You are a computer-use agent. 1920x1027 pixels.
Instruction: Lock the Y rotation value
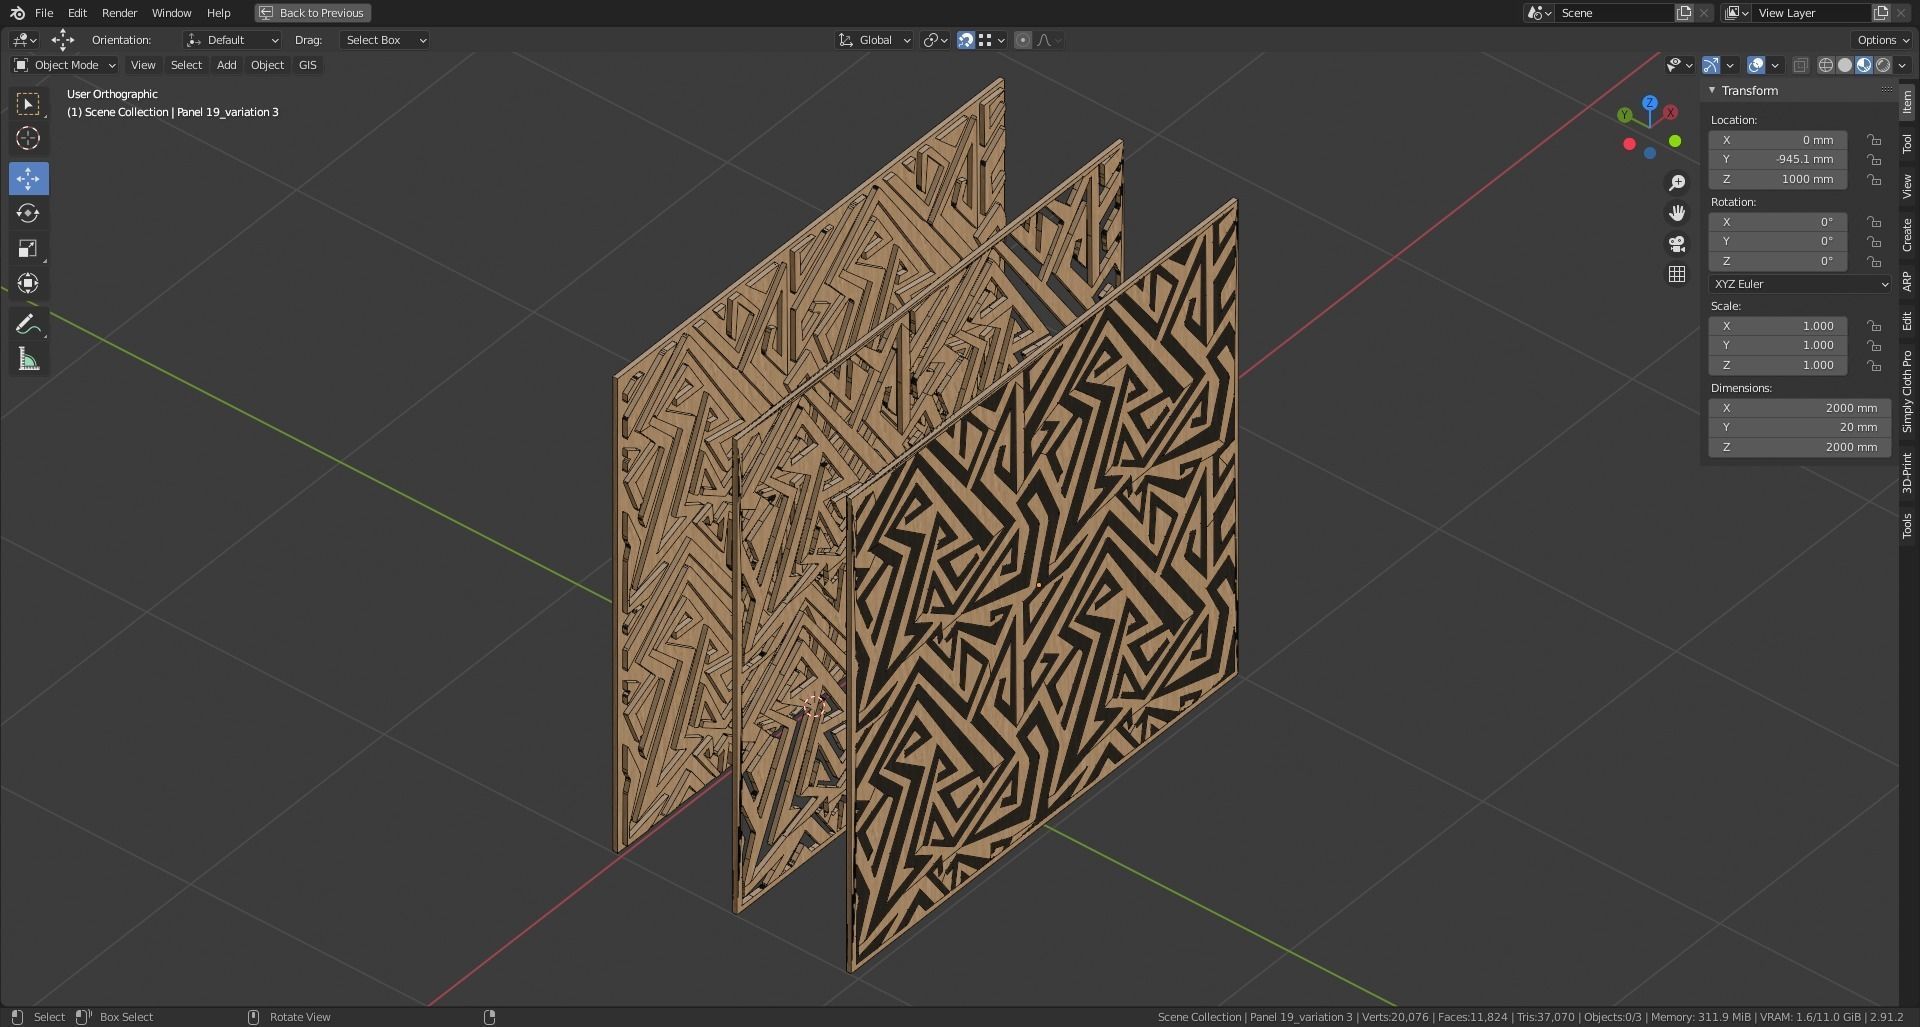pyautogui.click(x=1874, y=242)
